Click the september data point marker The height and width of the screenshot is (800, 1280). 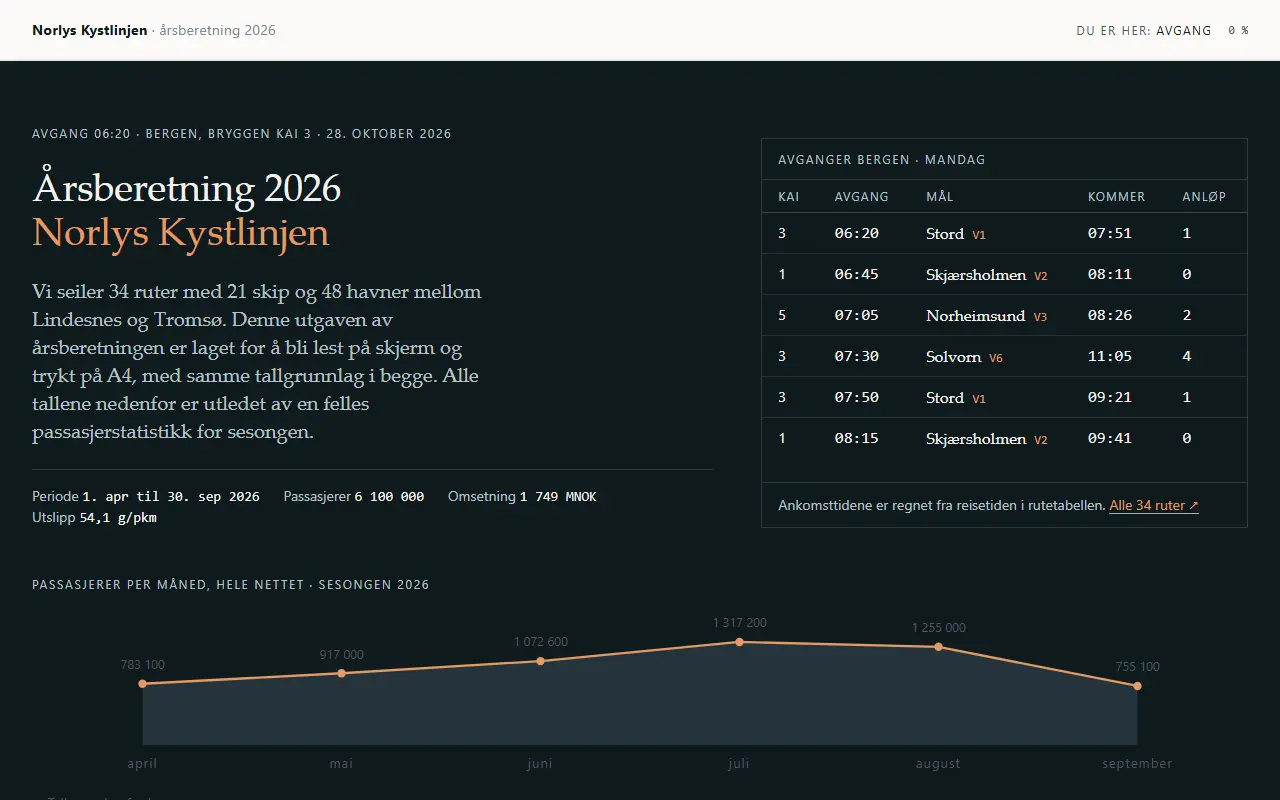pyautogui.click(x=1137, y=686)
